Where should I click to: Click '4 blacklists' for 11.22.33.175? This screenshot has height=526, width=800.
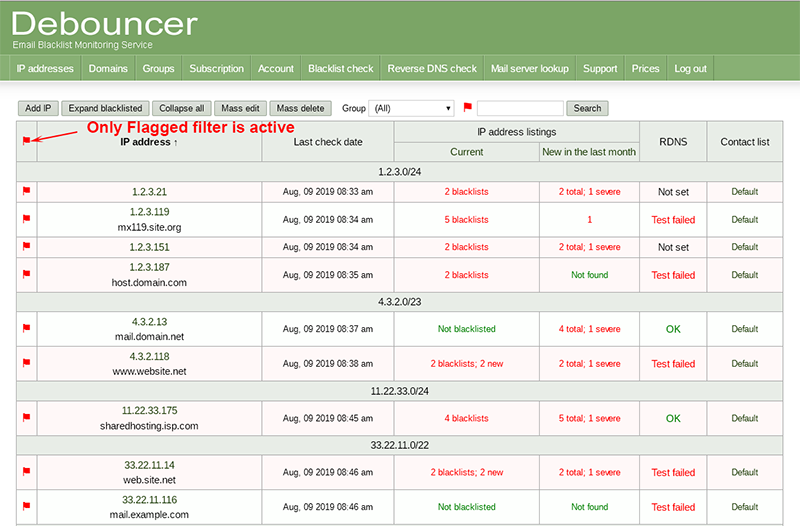tap(466, 418)
